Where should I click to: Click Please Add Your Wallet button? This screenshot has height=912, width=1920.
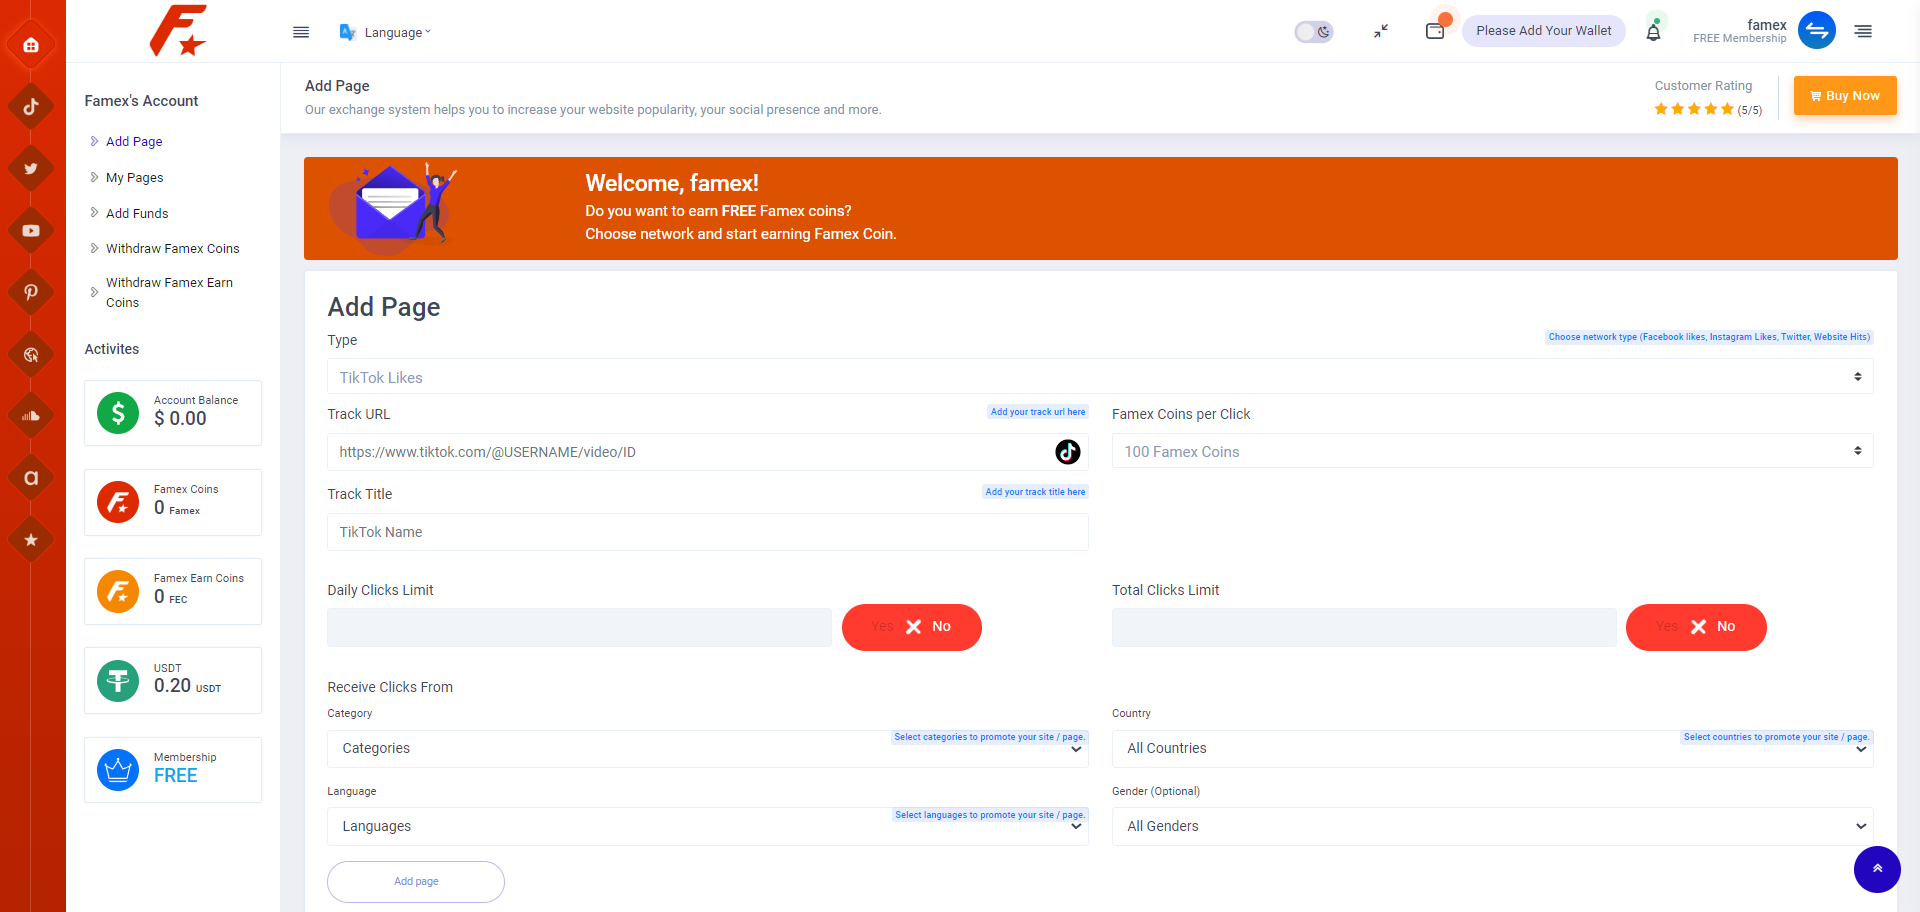point(1544,31)
